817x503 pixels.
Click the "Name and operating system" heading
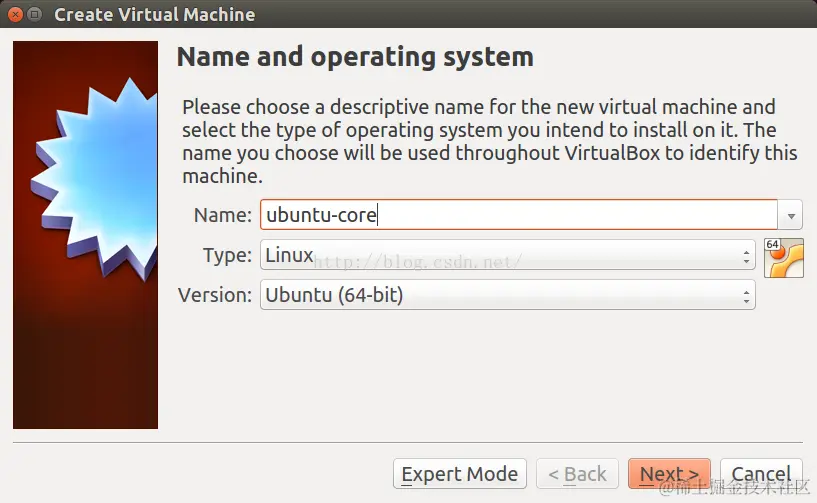(355, 57)
